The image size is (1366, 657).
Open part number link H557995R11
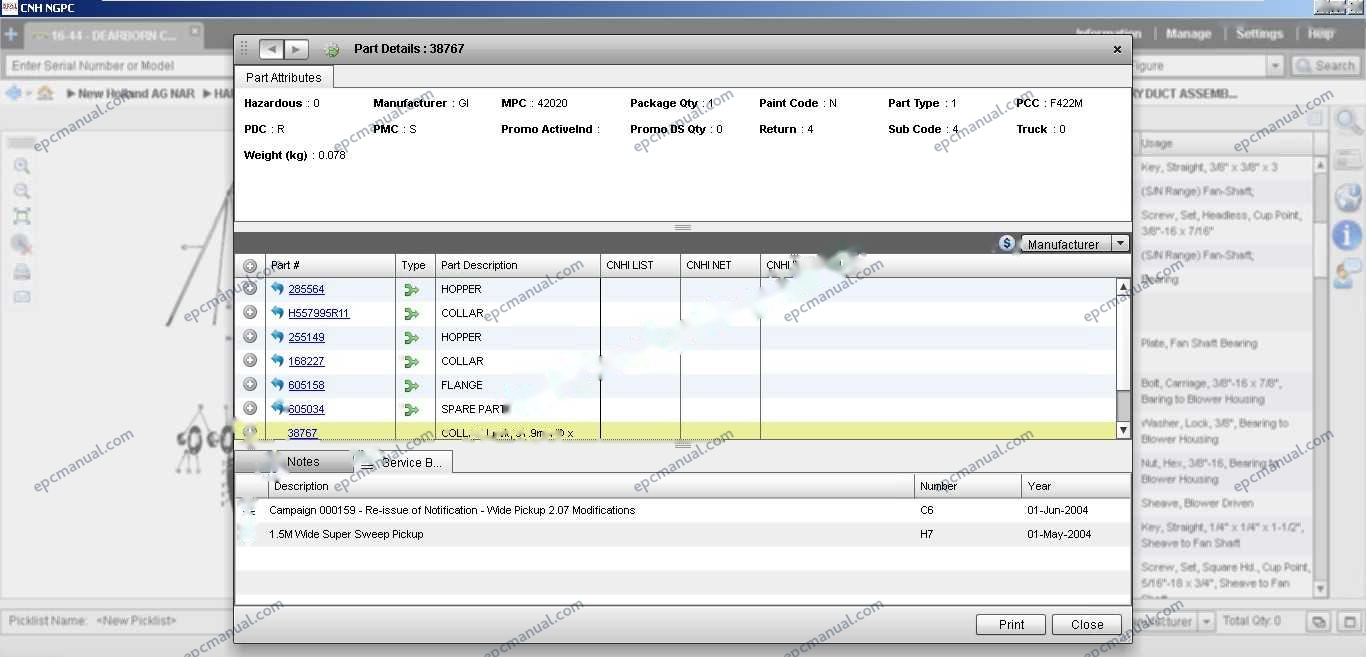pos(319,313)
